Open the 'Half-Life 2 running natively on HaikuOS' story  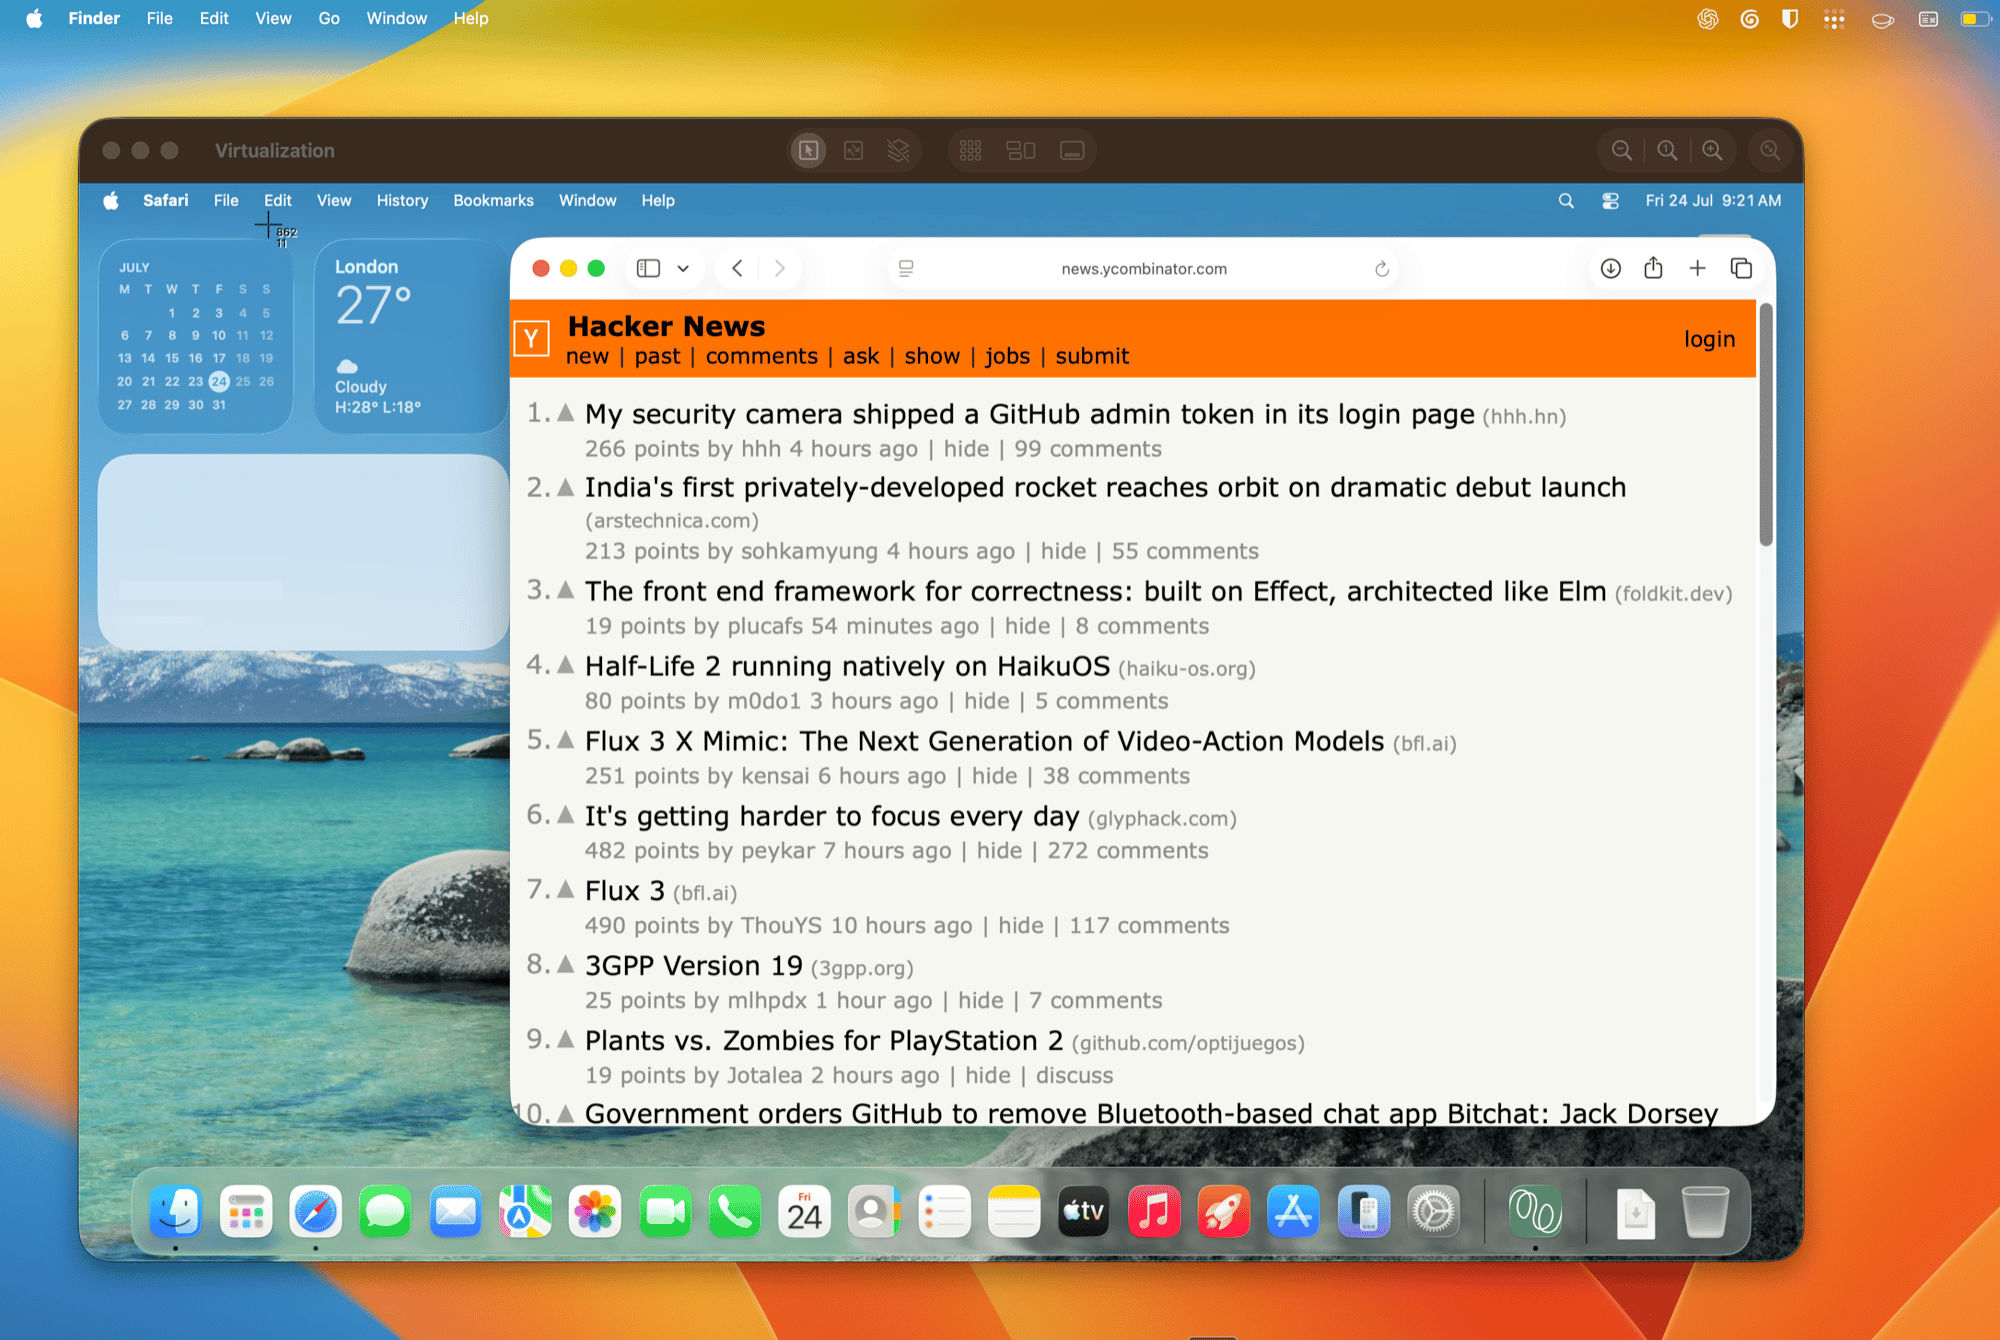tap(847, 666)
